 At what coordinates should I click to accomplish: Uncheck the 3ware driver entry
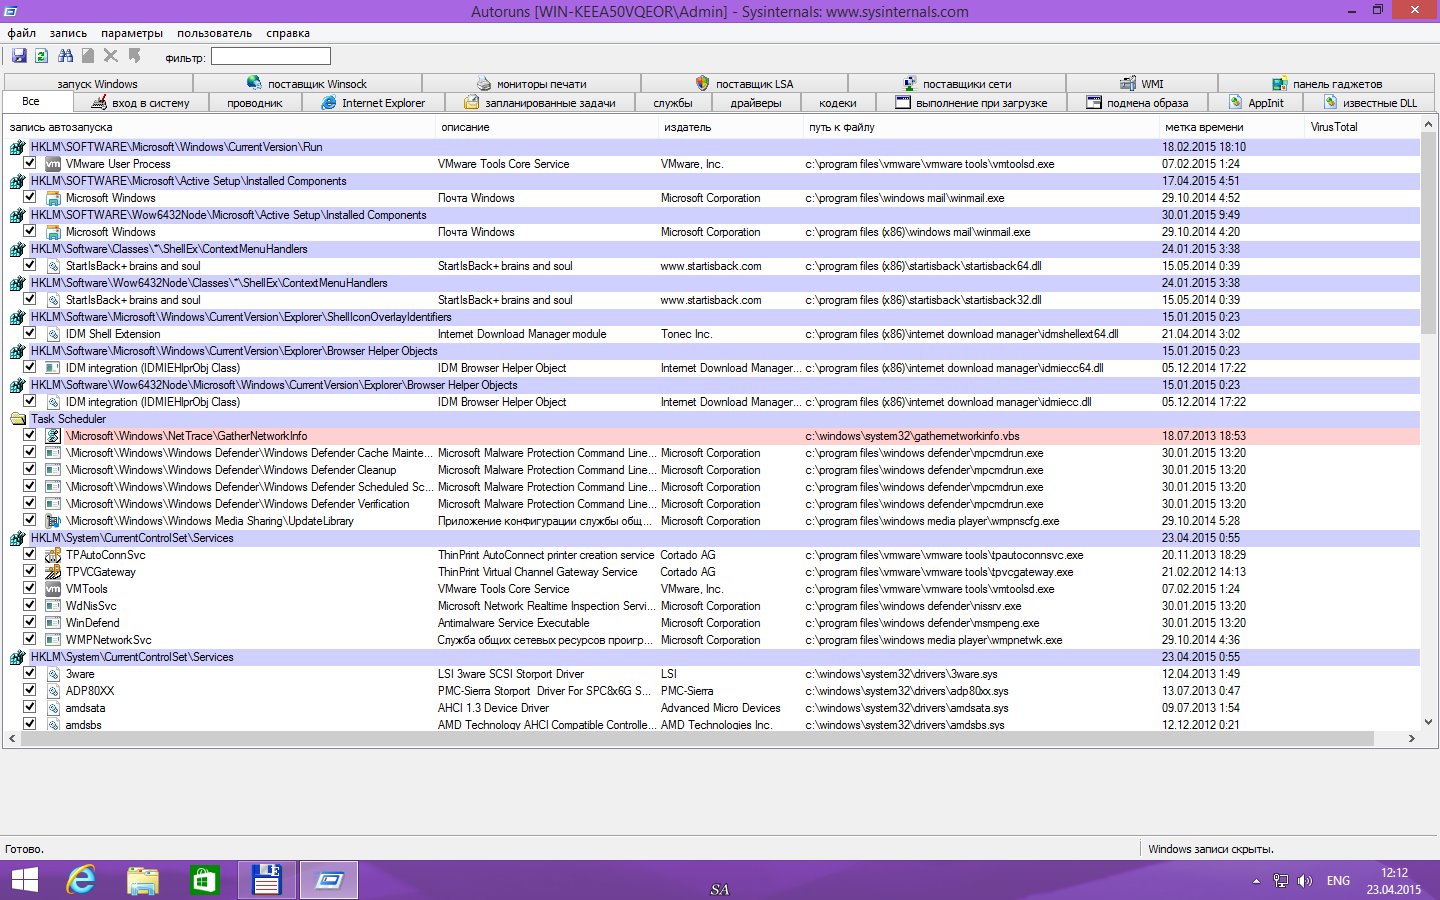coord(30,673)
